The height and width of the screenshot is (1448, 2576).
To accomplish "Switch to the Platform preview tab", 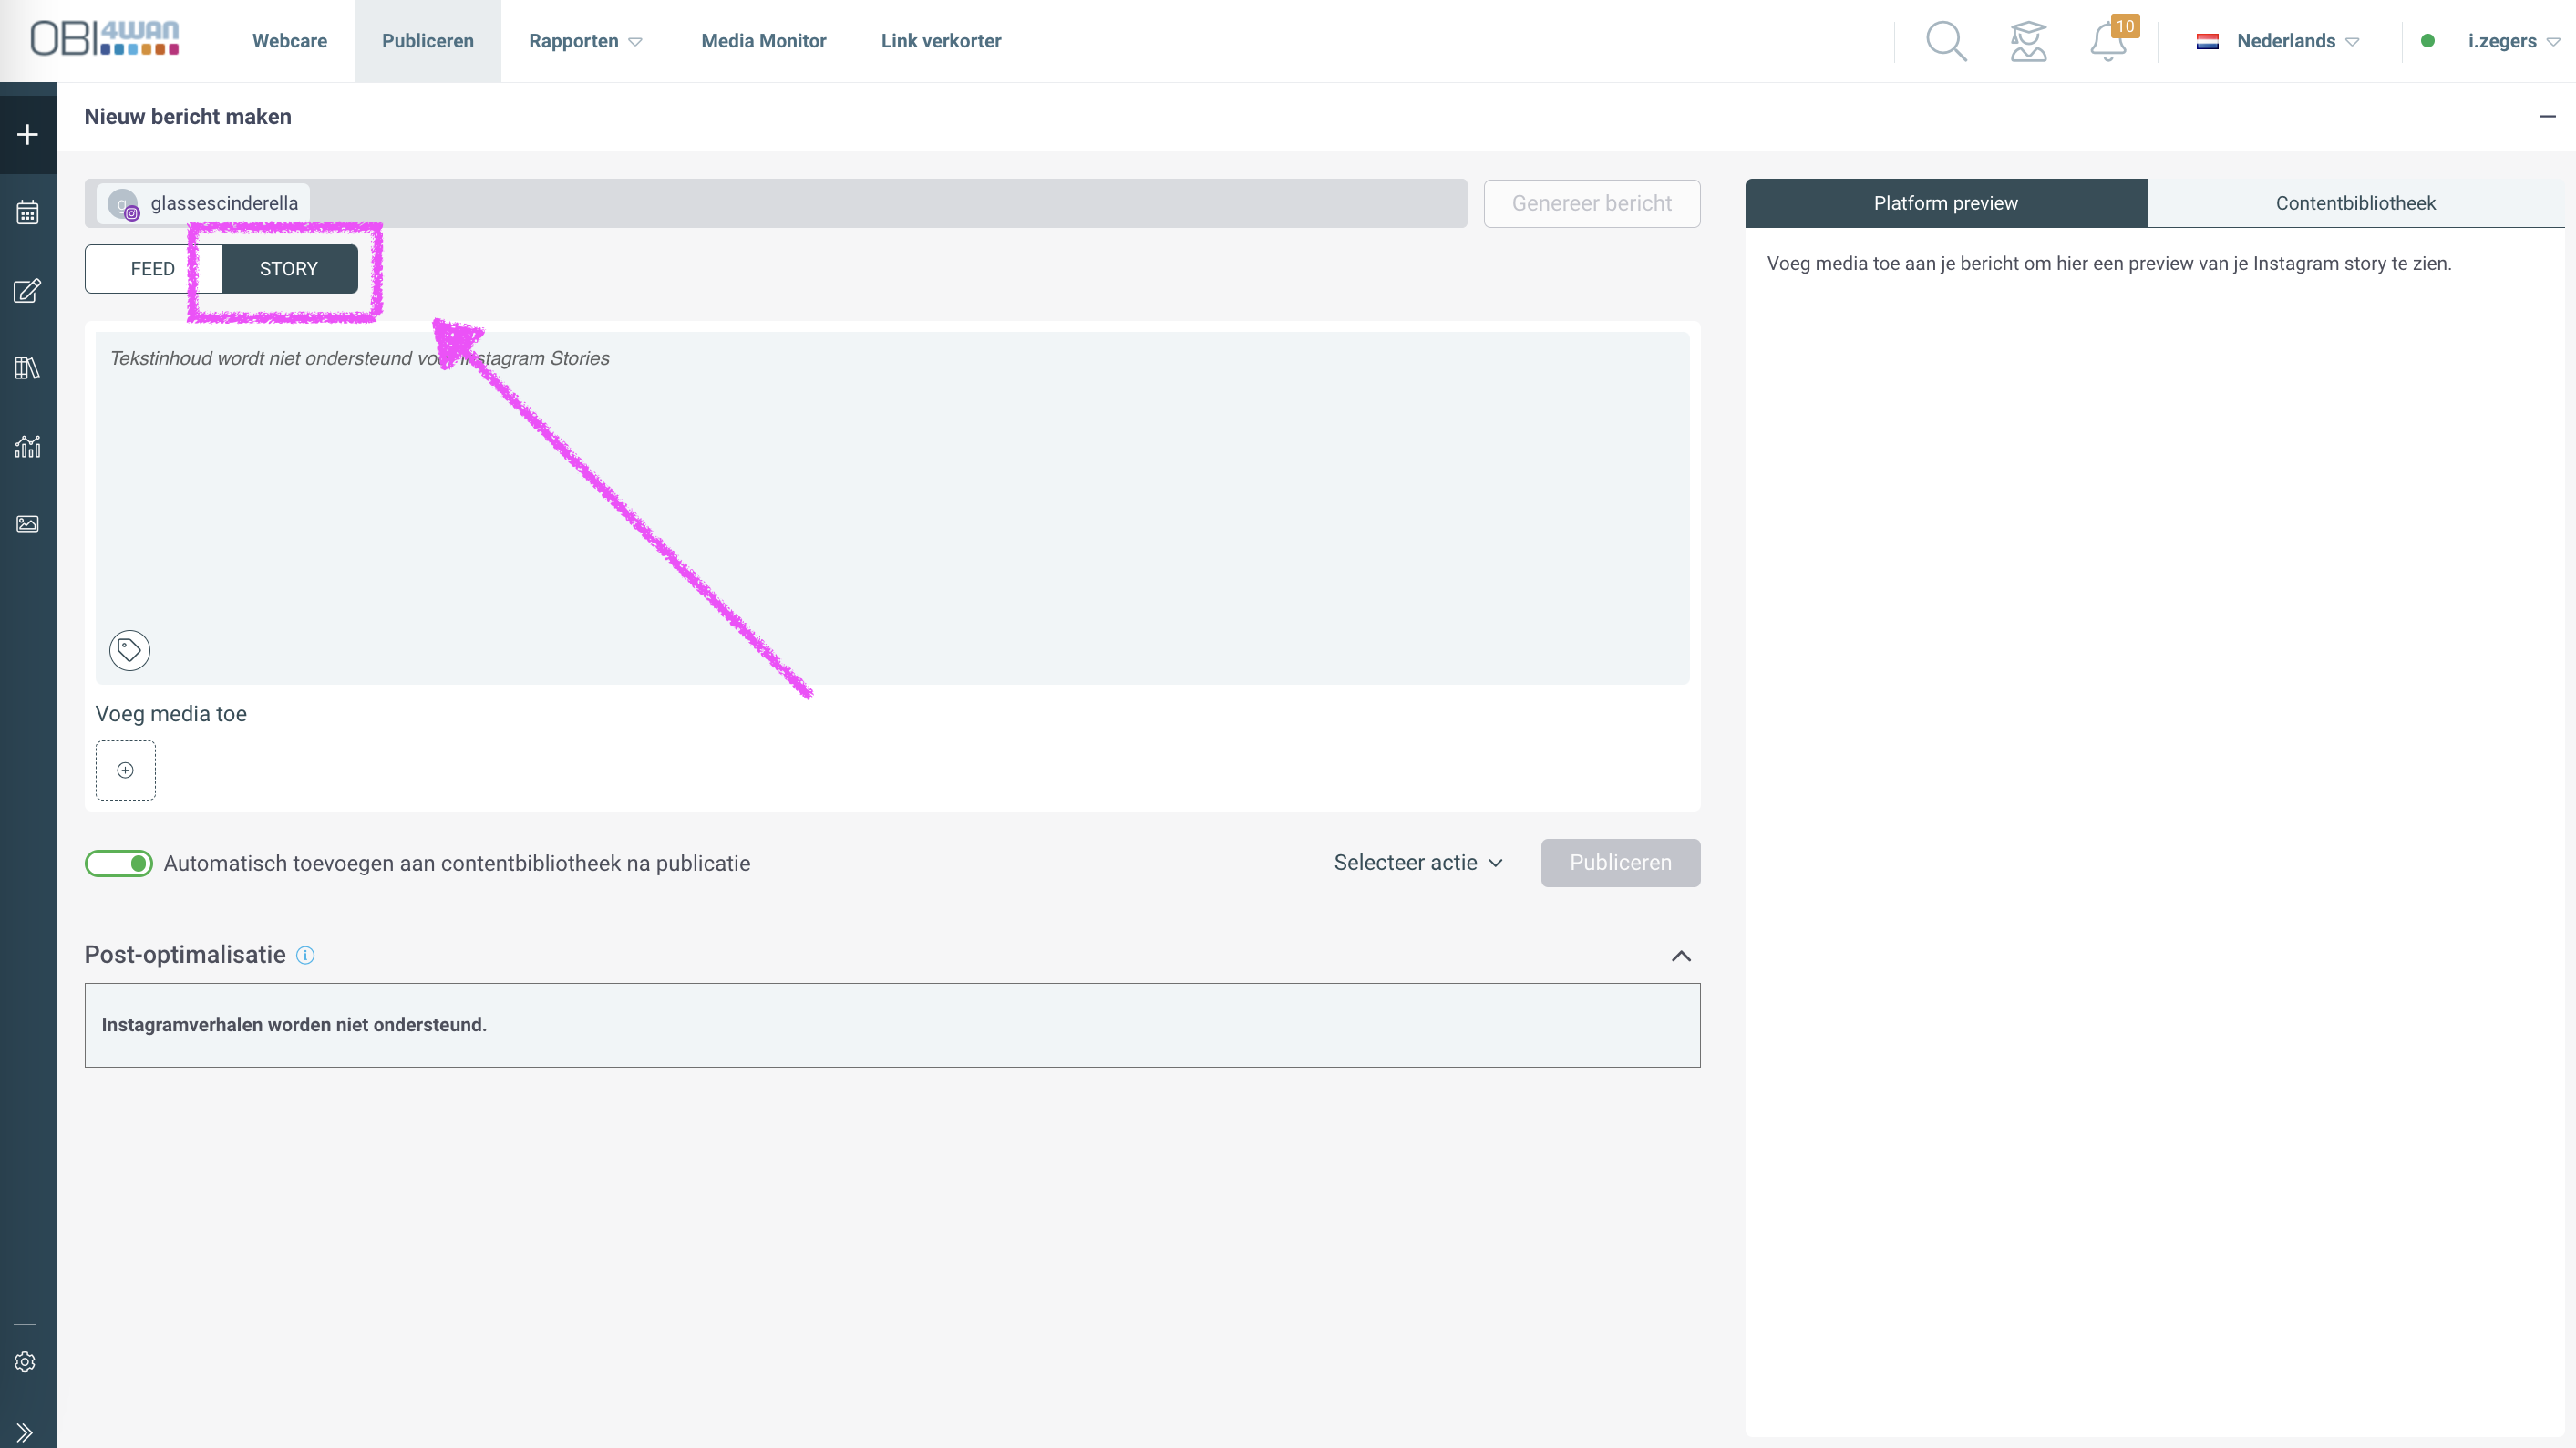I will 1946,203.
